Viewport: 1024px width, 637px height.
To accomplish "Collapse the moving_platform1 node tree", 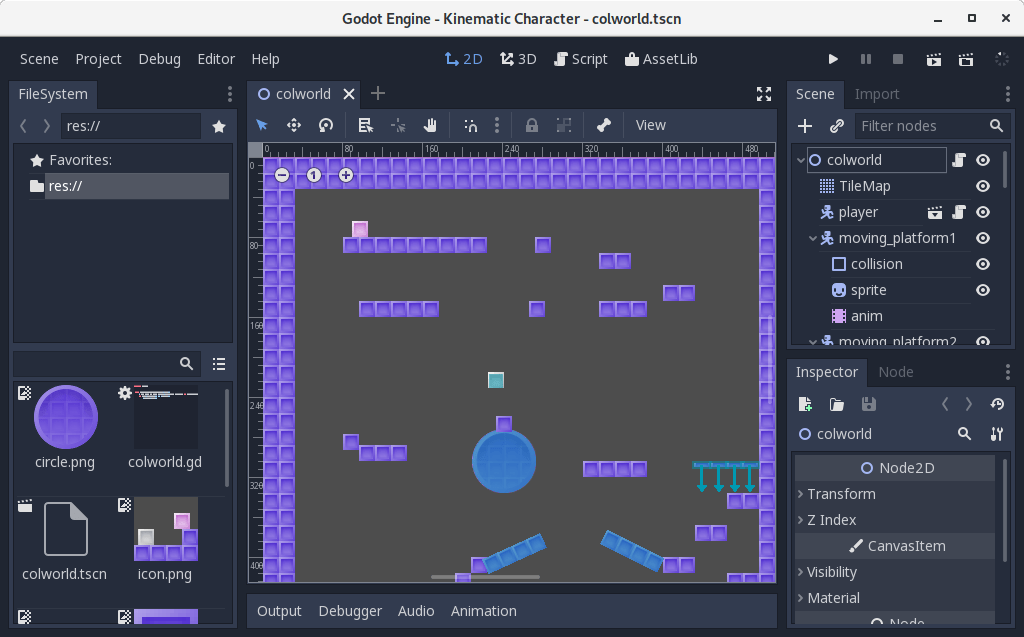I will pos(813,238).
